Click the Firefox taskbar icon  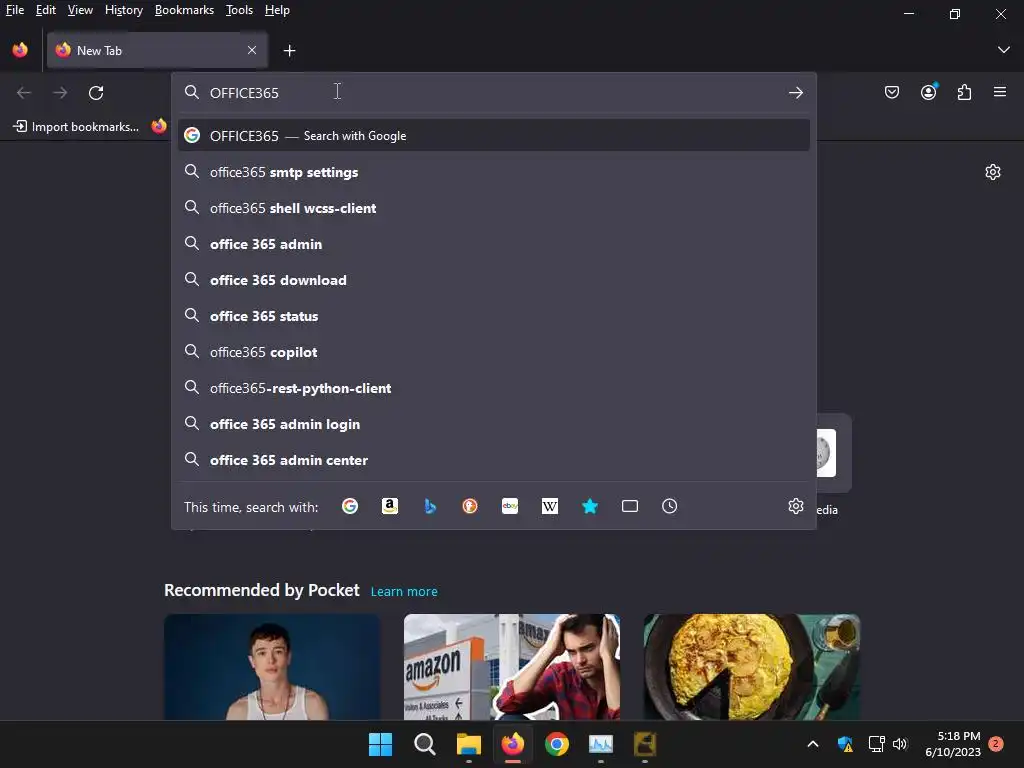(513, 744)
